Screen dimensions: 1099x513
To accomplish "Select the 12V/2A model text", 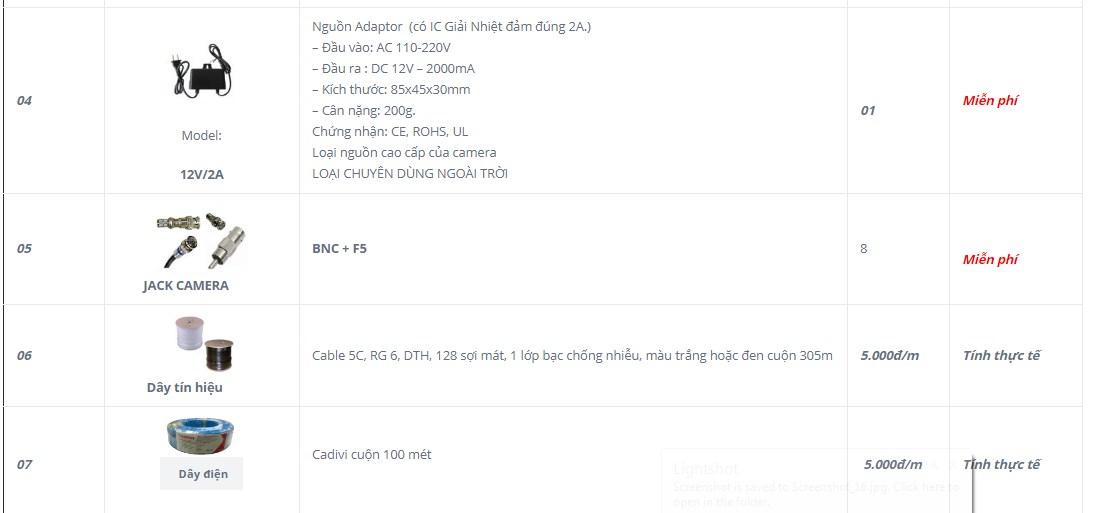I will (x=202, y=175).
